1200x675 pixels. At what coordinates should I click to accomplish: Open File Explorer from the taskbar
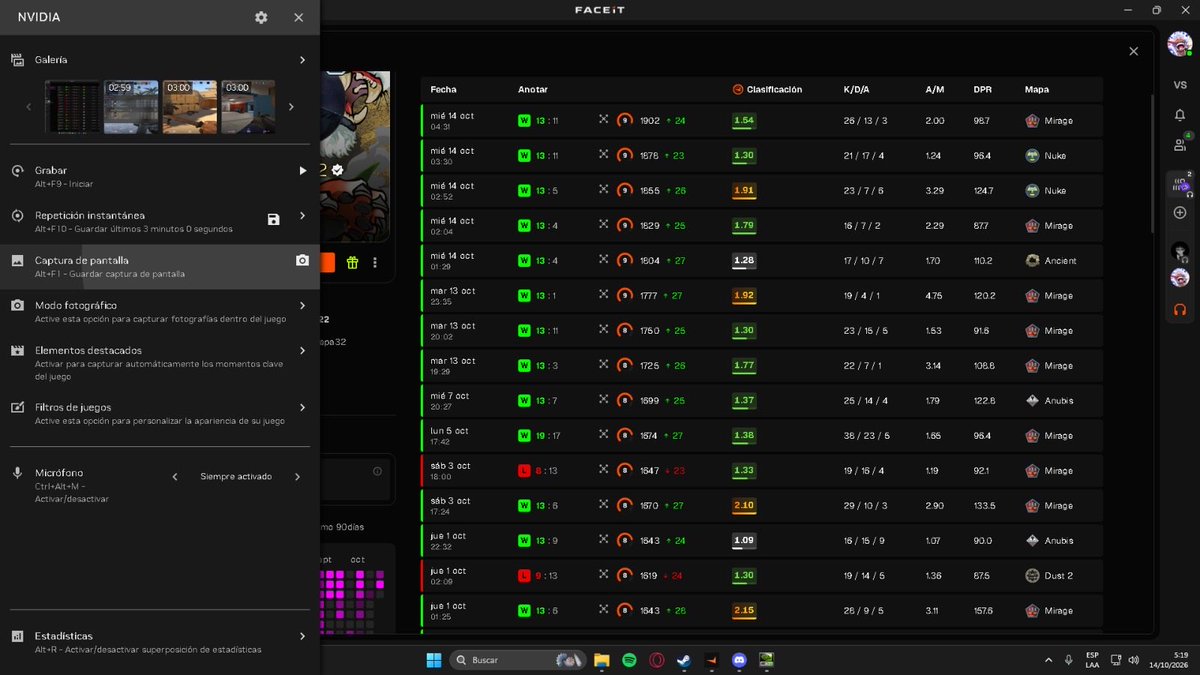point(602,660)
